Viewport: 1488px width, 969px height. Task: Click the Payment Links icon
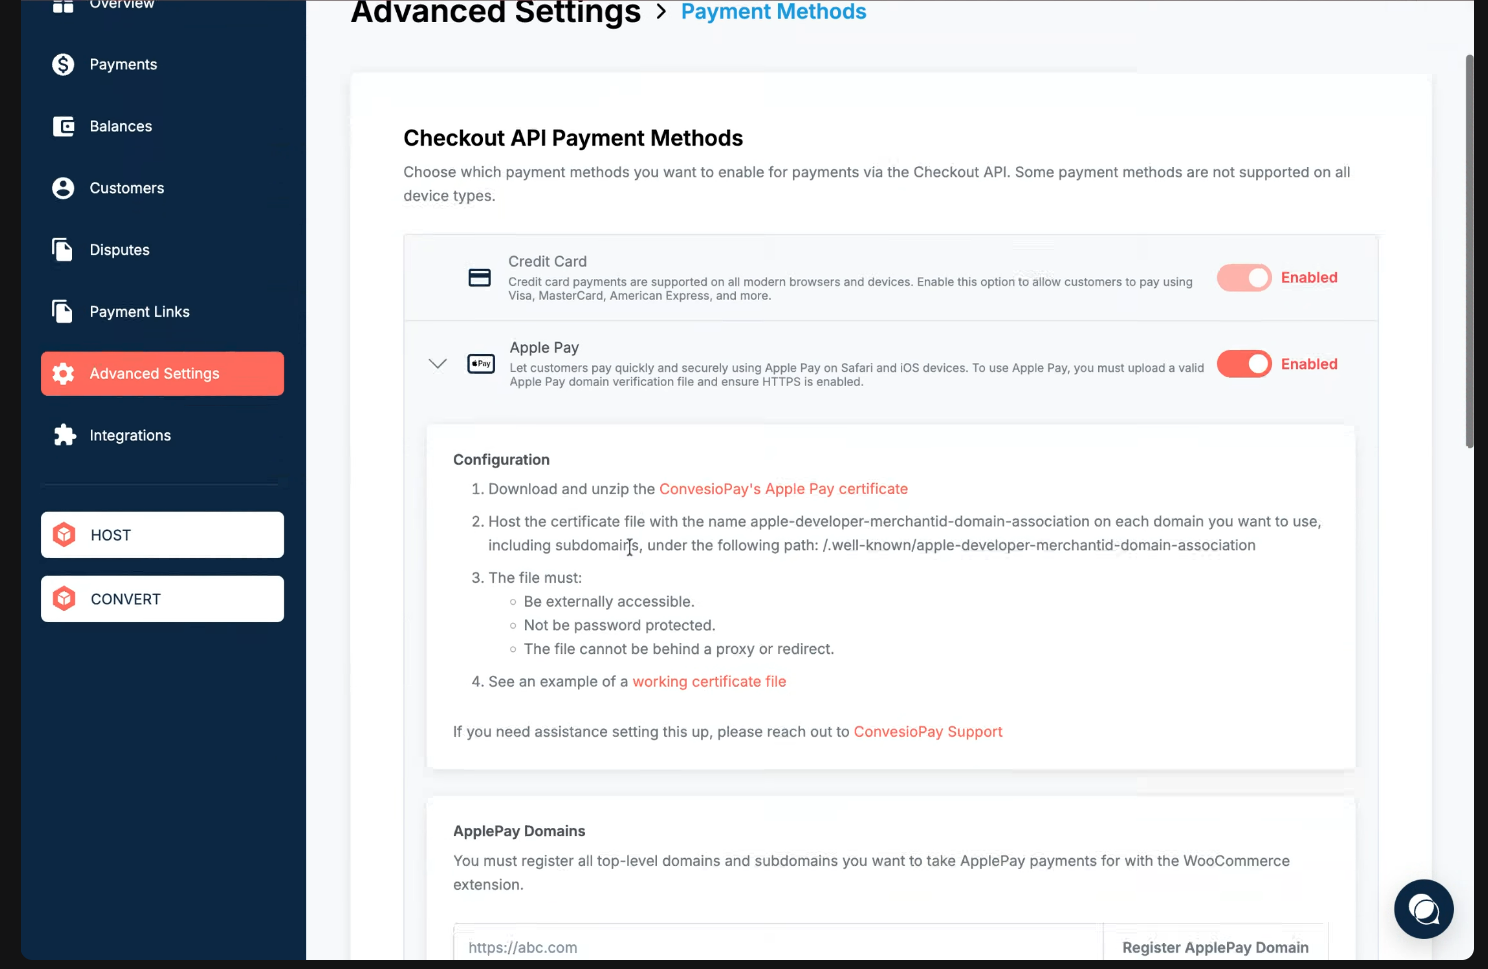tap(63, 312)
